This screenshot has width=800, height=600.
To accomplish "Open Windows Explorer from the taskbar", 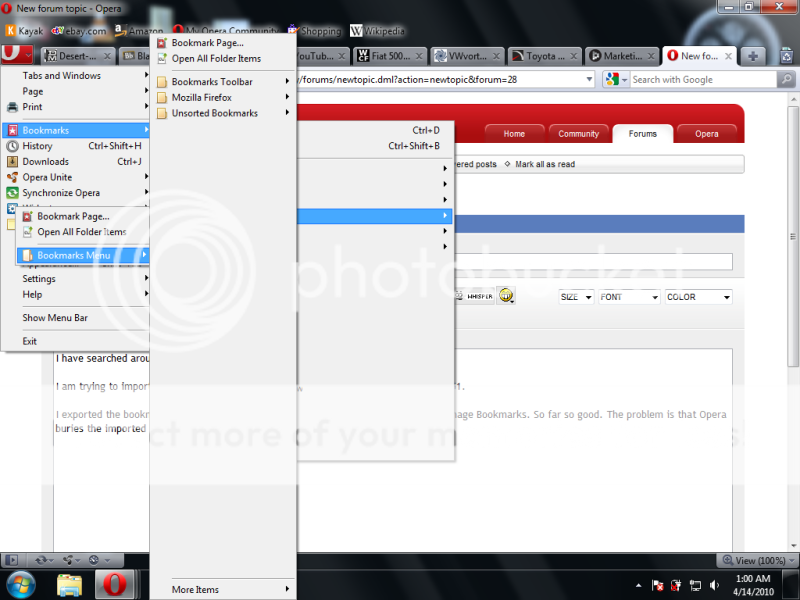I will 70,583.
